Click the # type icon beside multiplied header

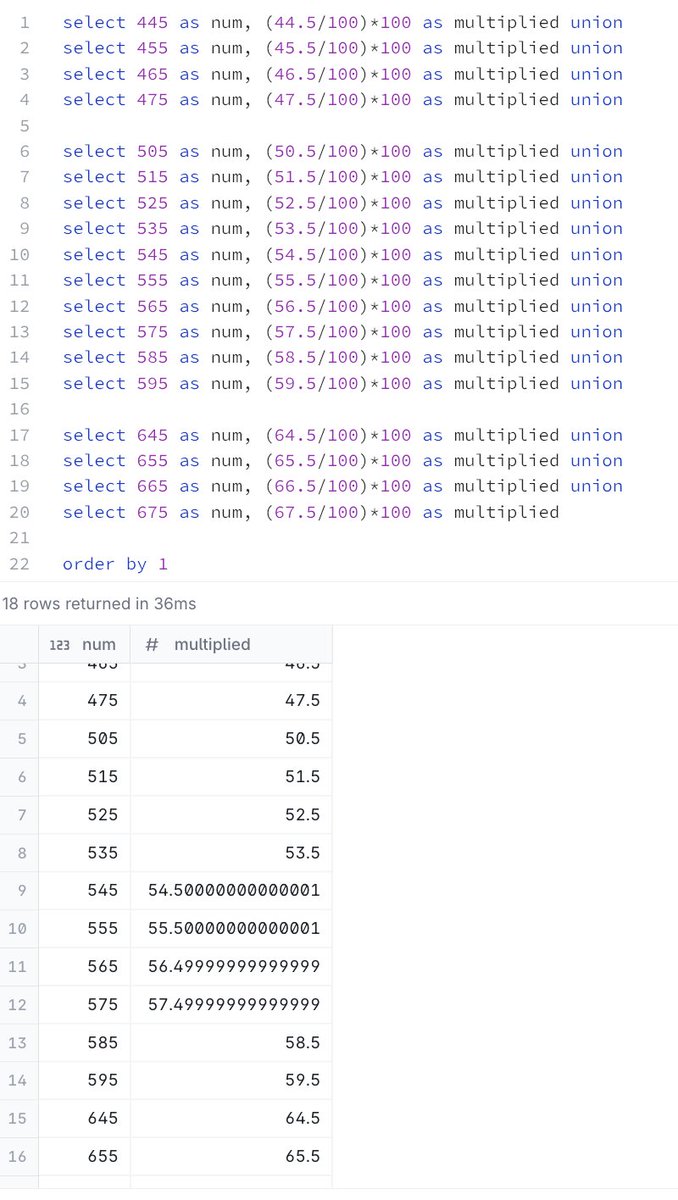click(152, 645)
